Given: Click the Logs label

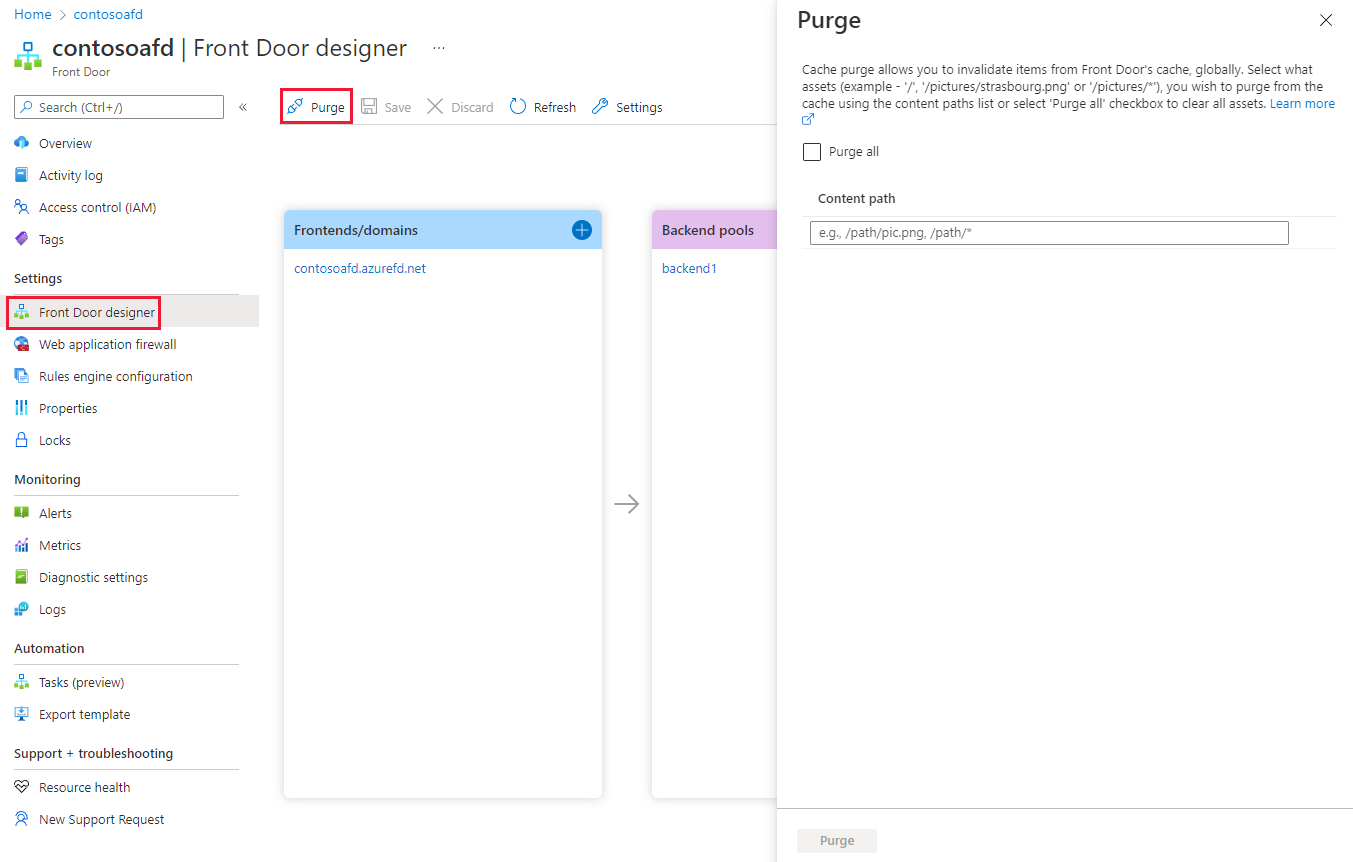Looking at the screenshot, I should click(x=52, y=609).
